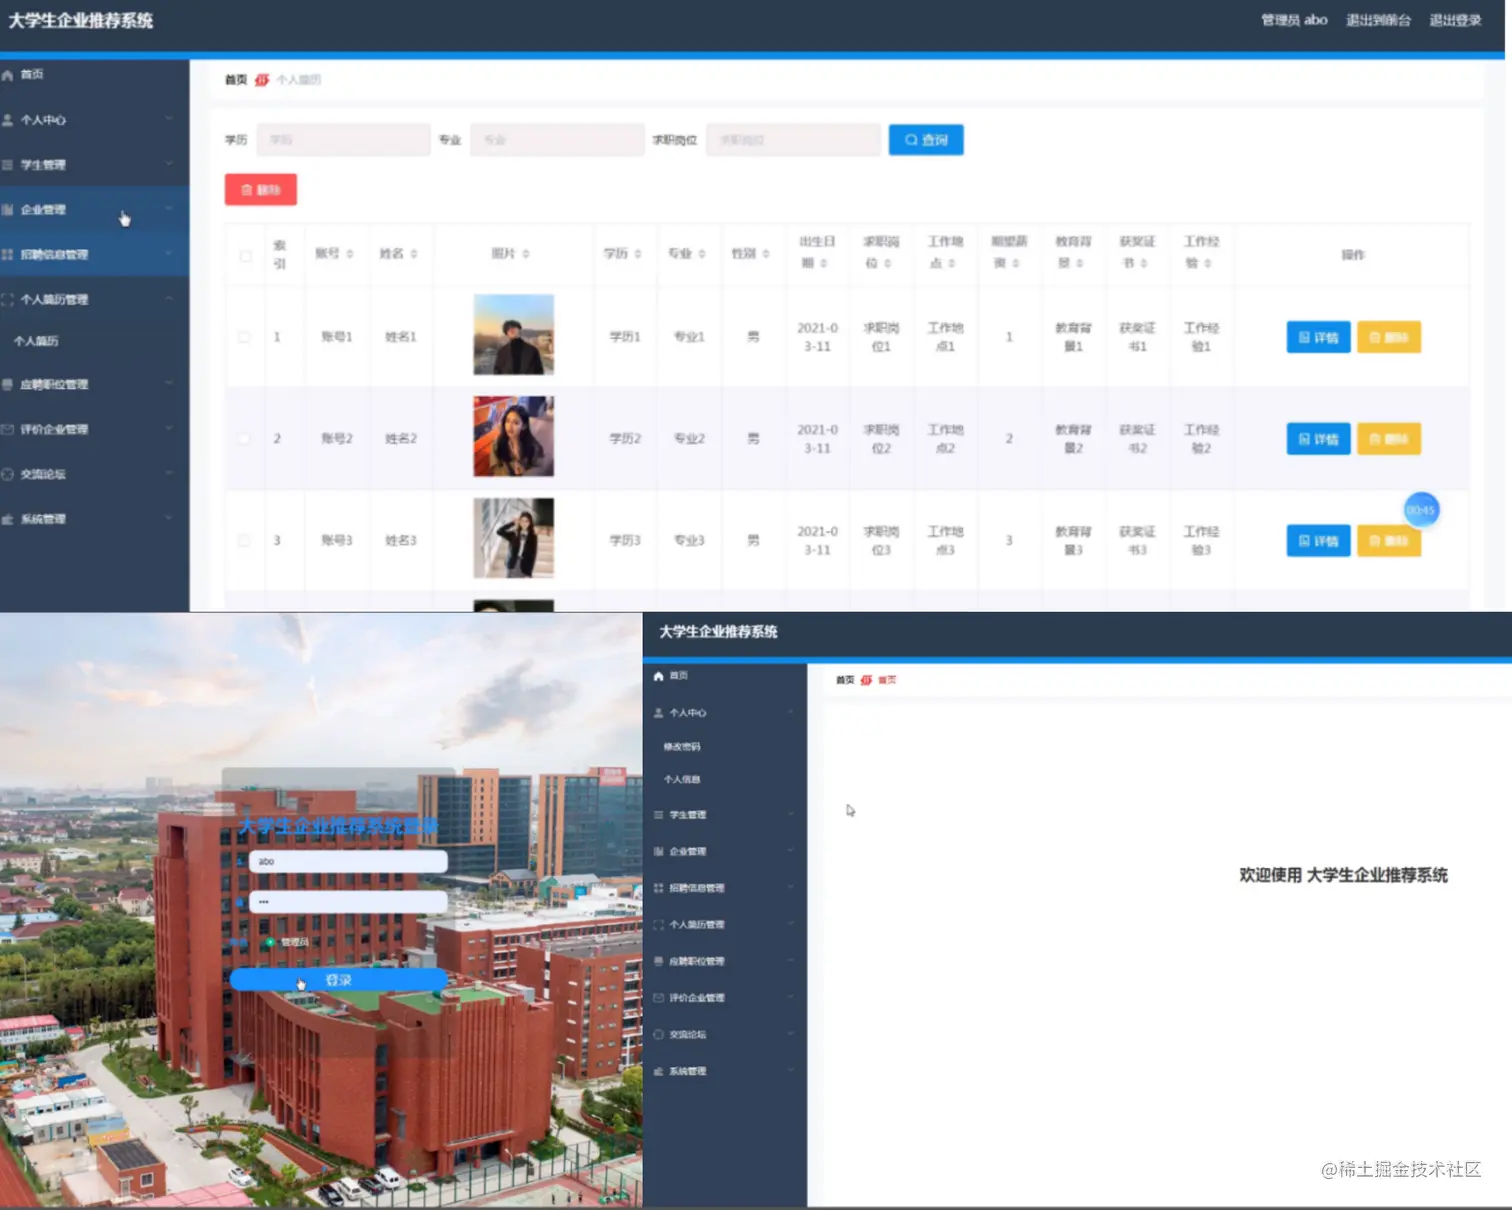Click the 专业 search input field
Screen dimensions: 1512x1210
click(558, 140)
